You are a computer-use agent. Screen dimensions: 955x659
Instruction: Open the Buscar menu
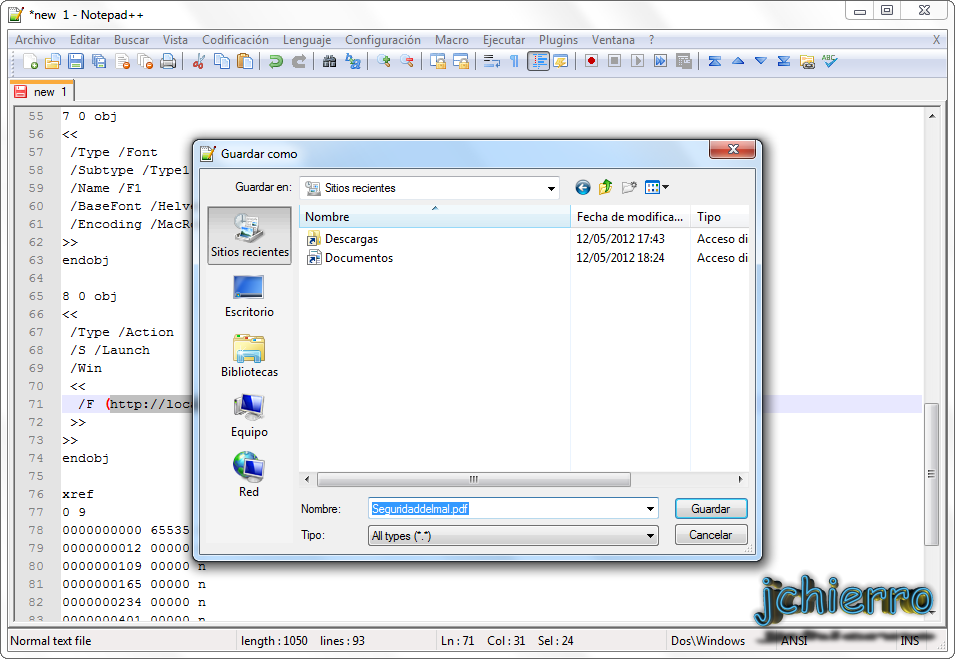click(x=132, y=40)
